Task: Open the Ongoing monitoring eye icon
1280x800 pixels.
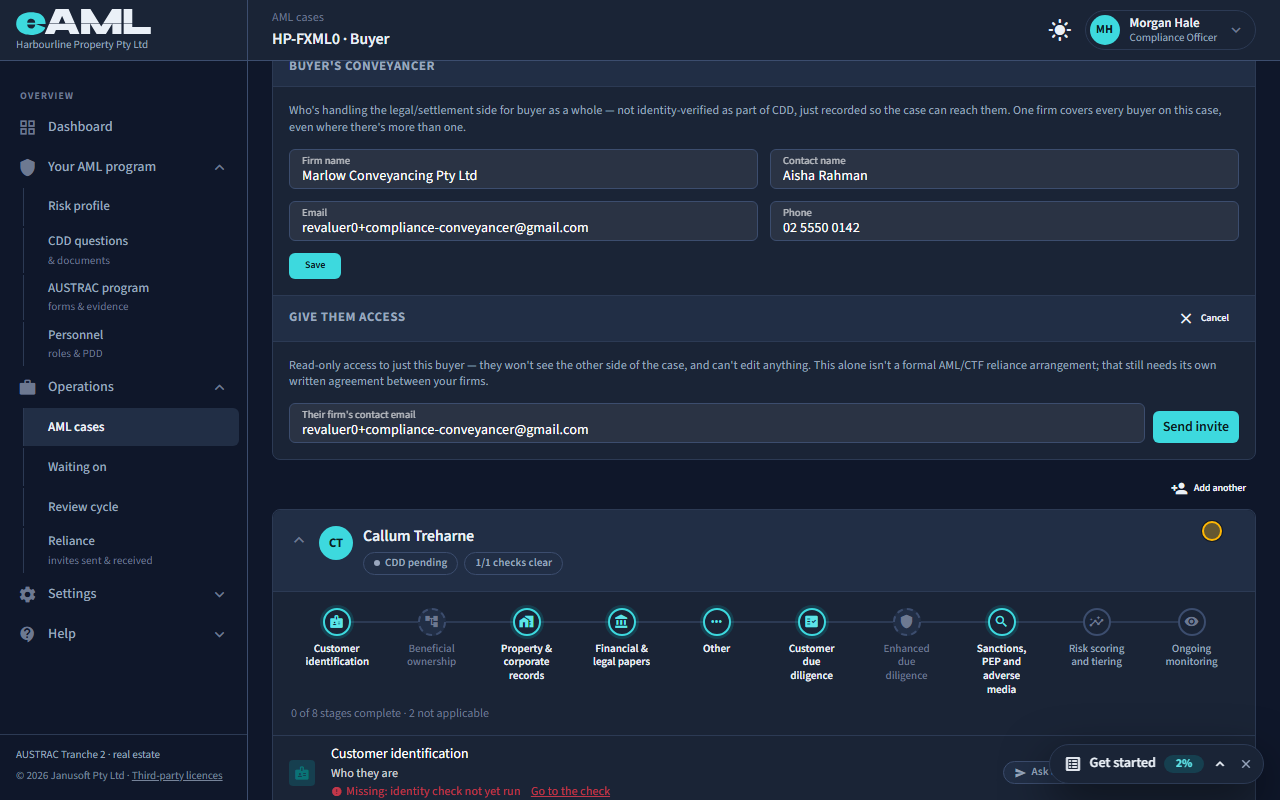Action: pos(1191,622)
